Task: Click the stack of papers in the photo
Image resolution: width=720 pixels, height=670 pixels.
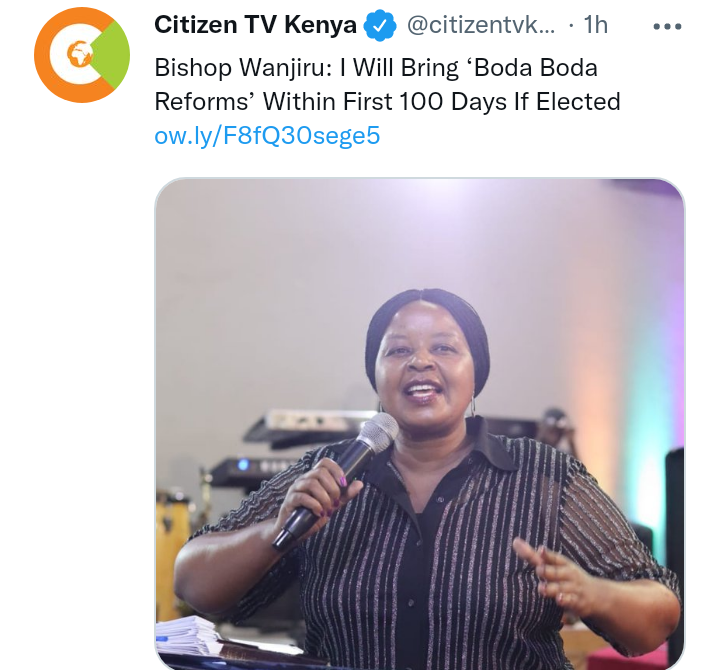Action: (x=187, y=636)
